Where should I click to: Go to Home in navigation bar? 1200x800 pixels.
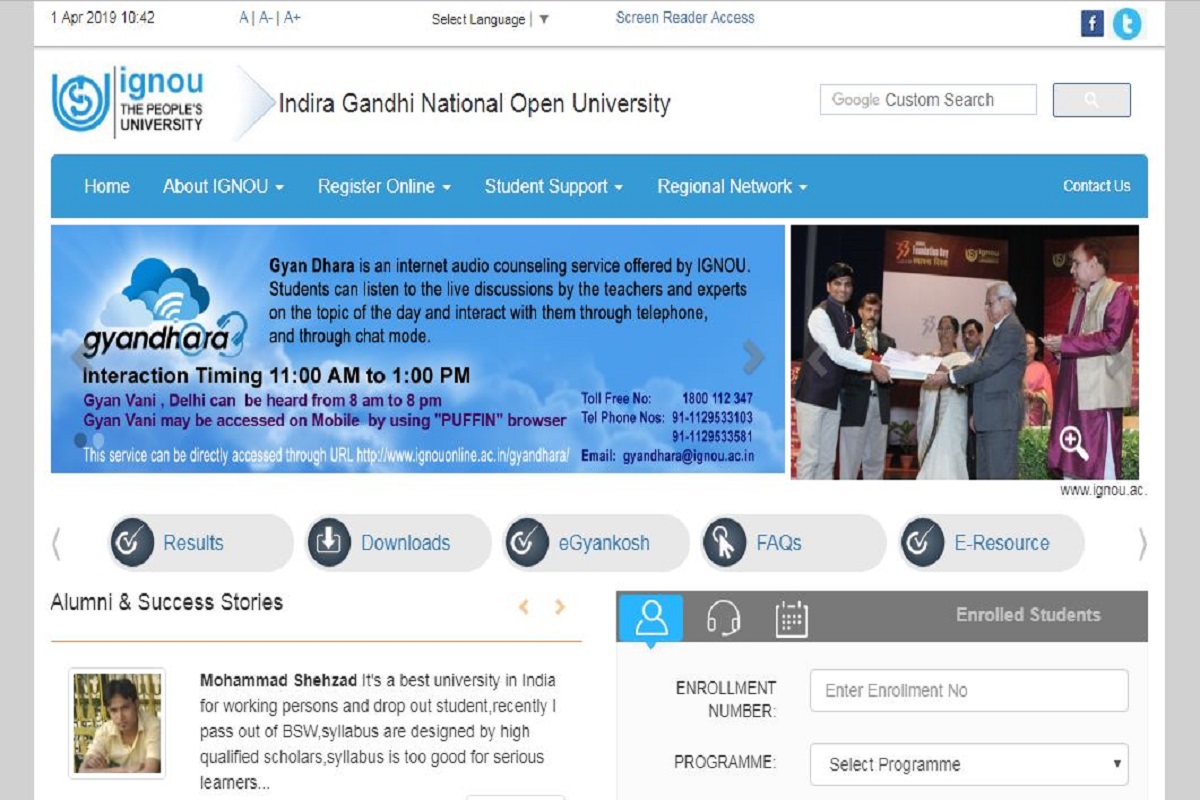coord(107,186)
